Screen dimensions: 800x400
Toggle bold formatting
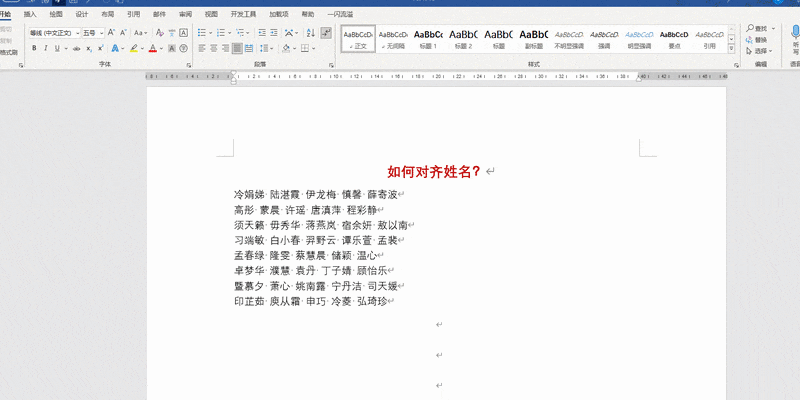point(34,48)
